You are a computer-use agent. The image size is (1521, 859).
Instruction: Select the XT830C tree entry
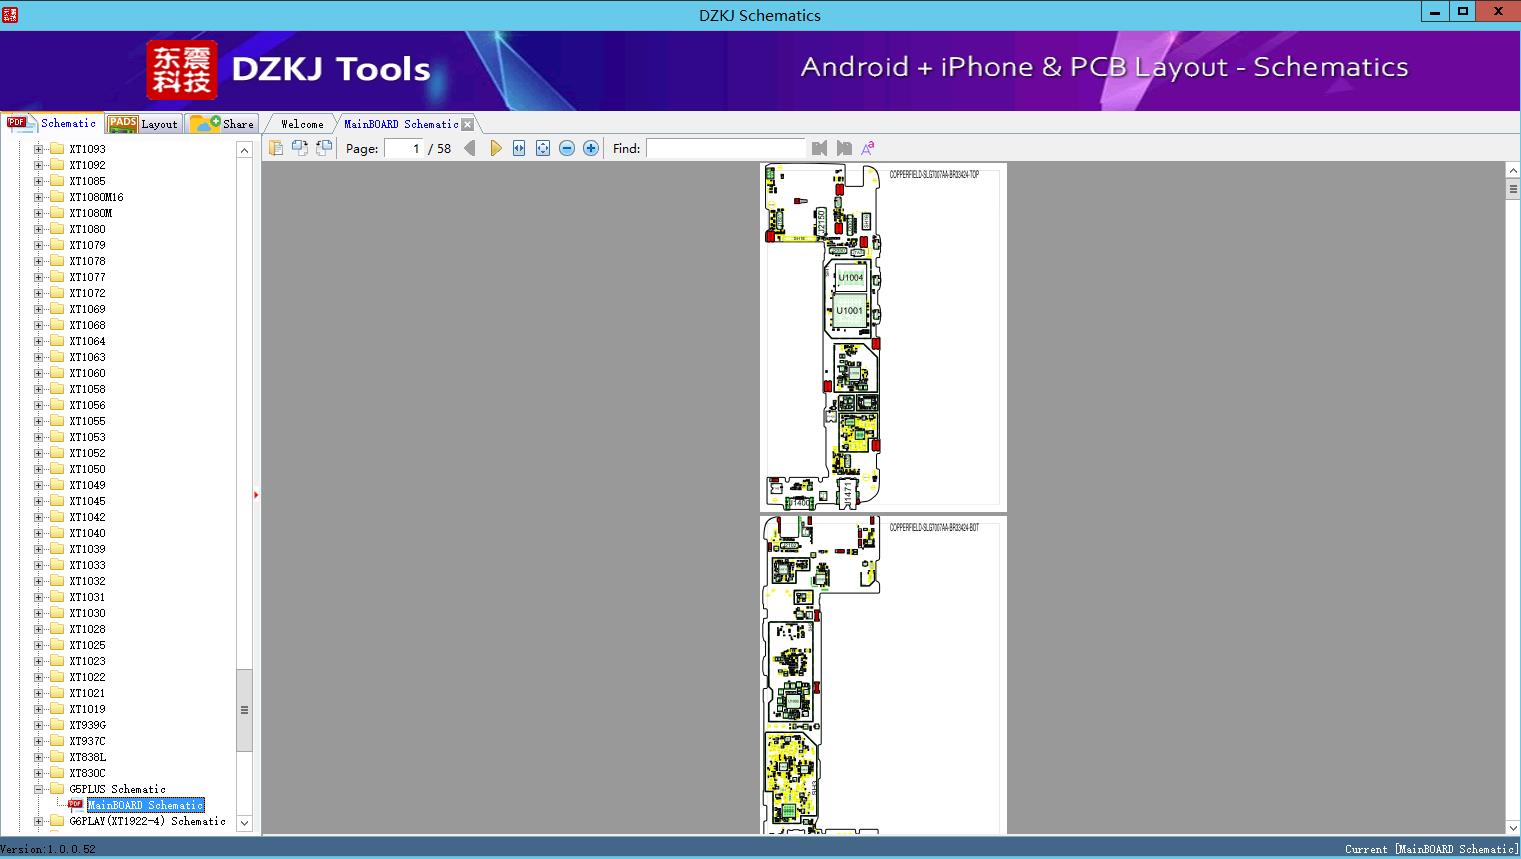click(87, 773)
